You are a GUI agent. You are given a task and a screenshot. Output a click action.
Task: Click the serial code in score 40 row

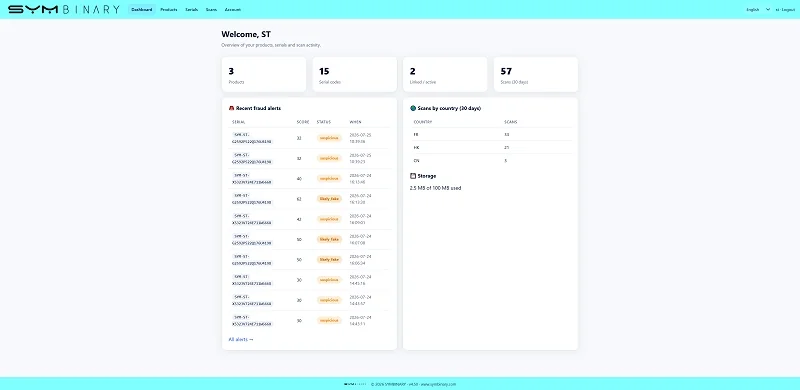252,179
